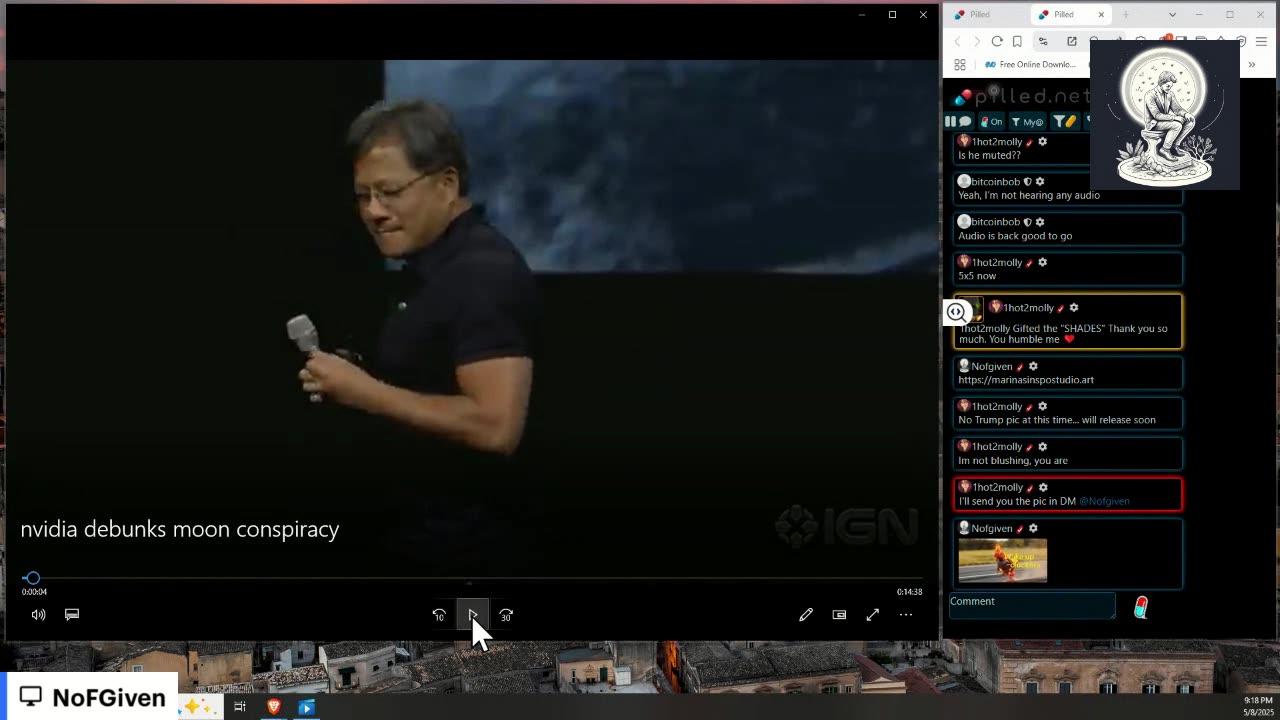1280x720 pixels.
Task: Open Brave browser from the taskbar
Action: (x=273, y=707)
